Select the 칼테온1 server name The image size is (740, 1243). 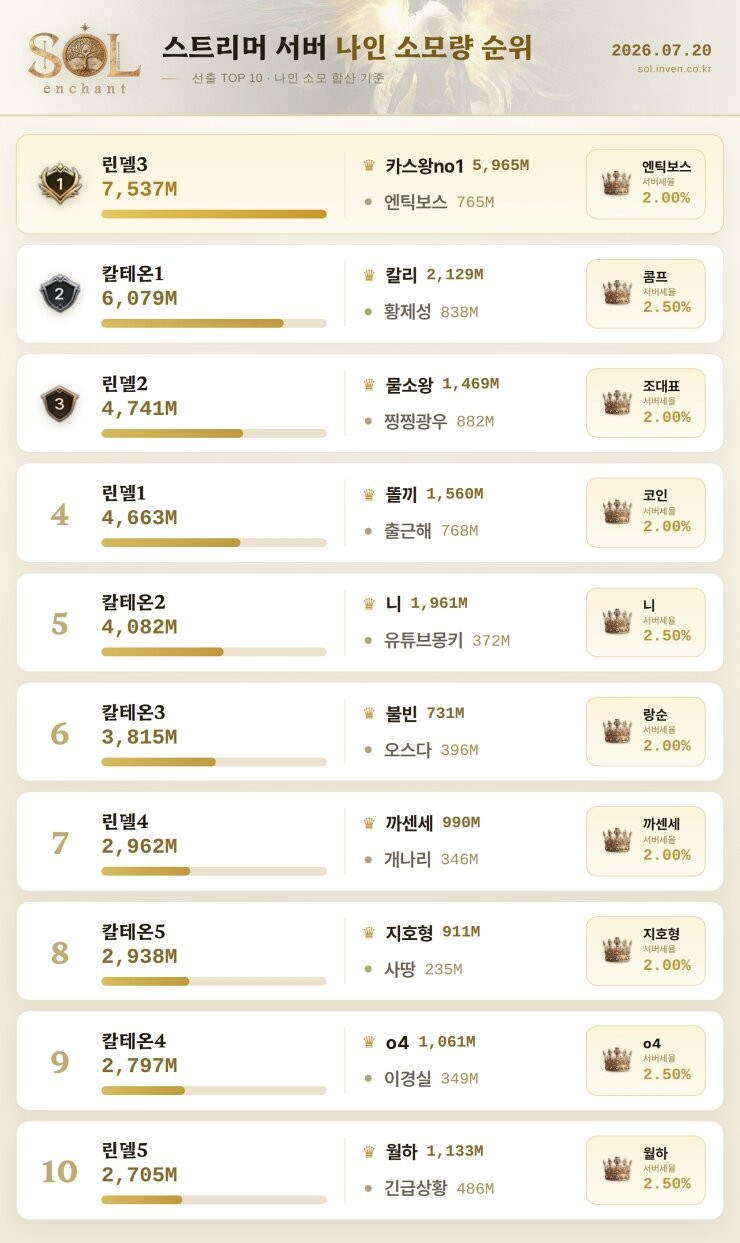(132, 274)
